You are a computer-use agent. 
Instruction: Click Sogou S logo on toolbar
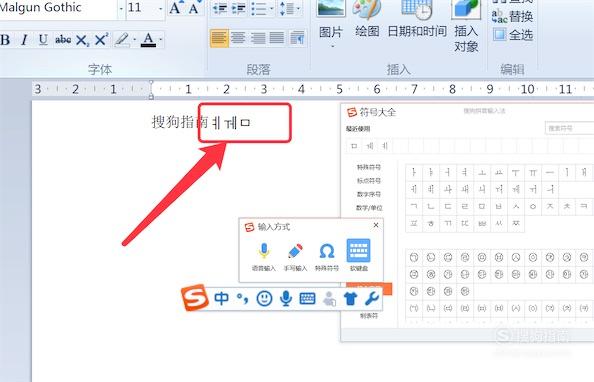(195, 298)
